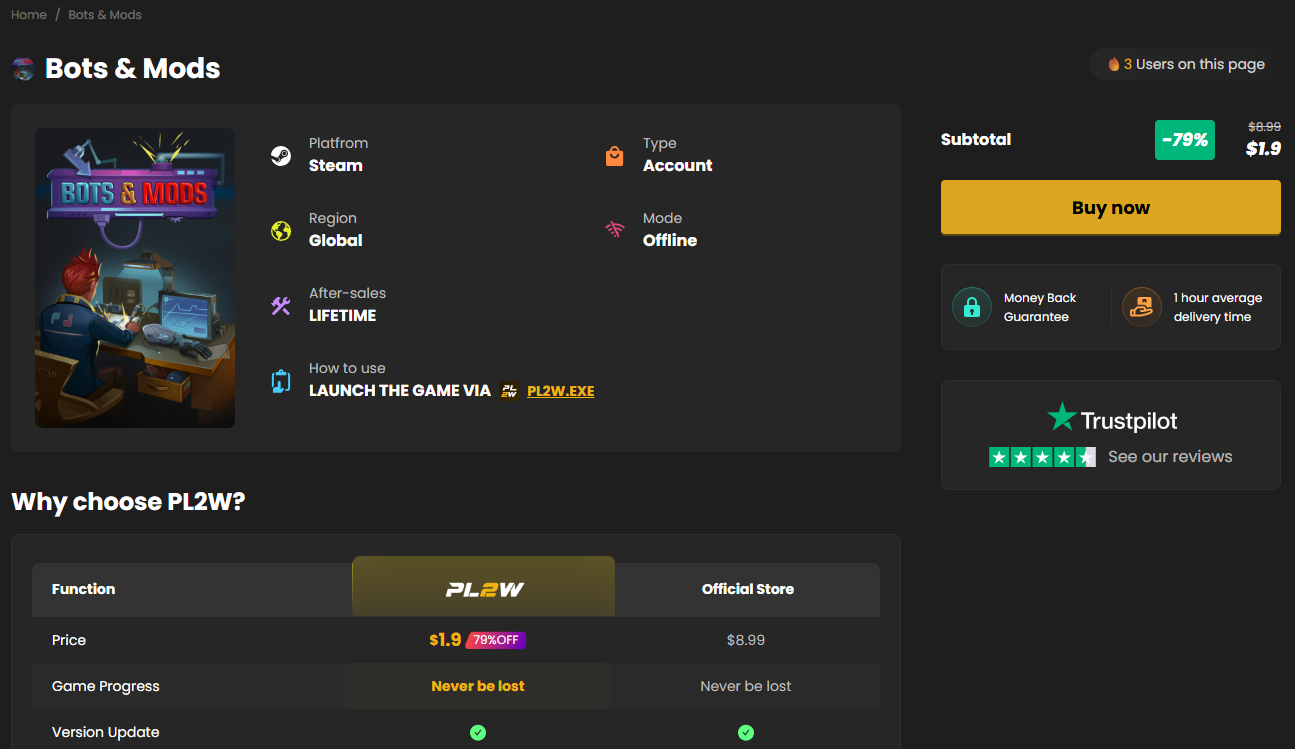1295x749 pixels.
Task: Click the $1.9 subtotal price
Action: pos(1263,149)
